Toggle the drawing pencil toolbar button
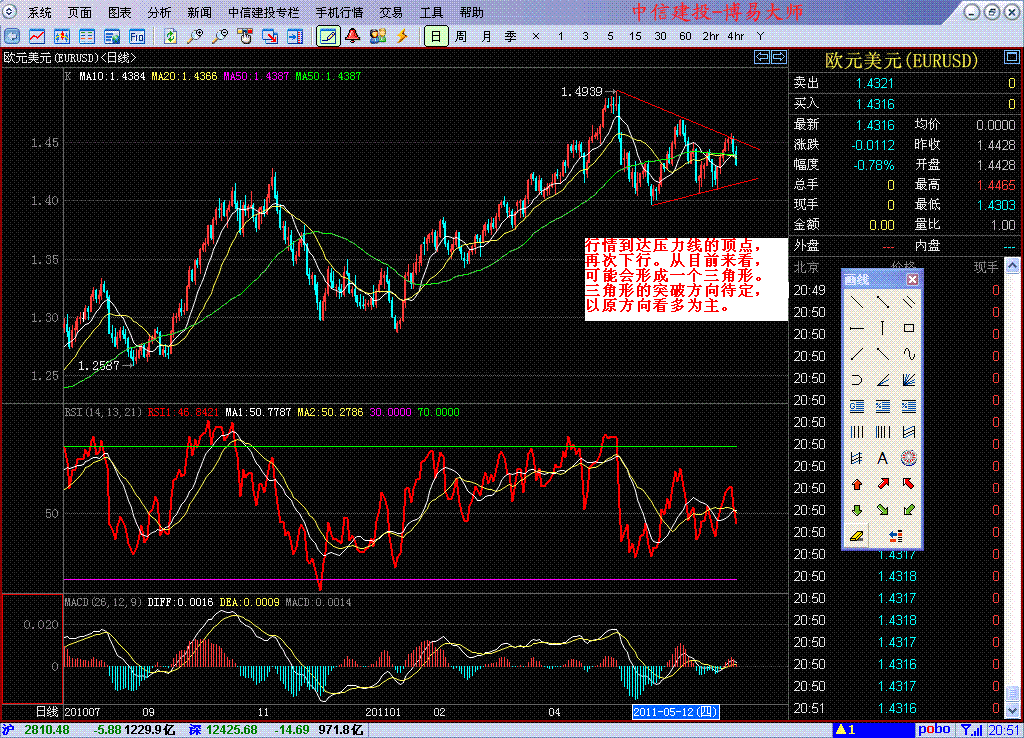 click(327, 36)
